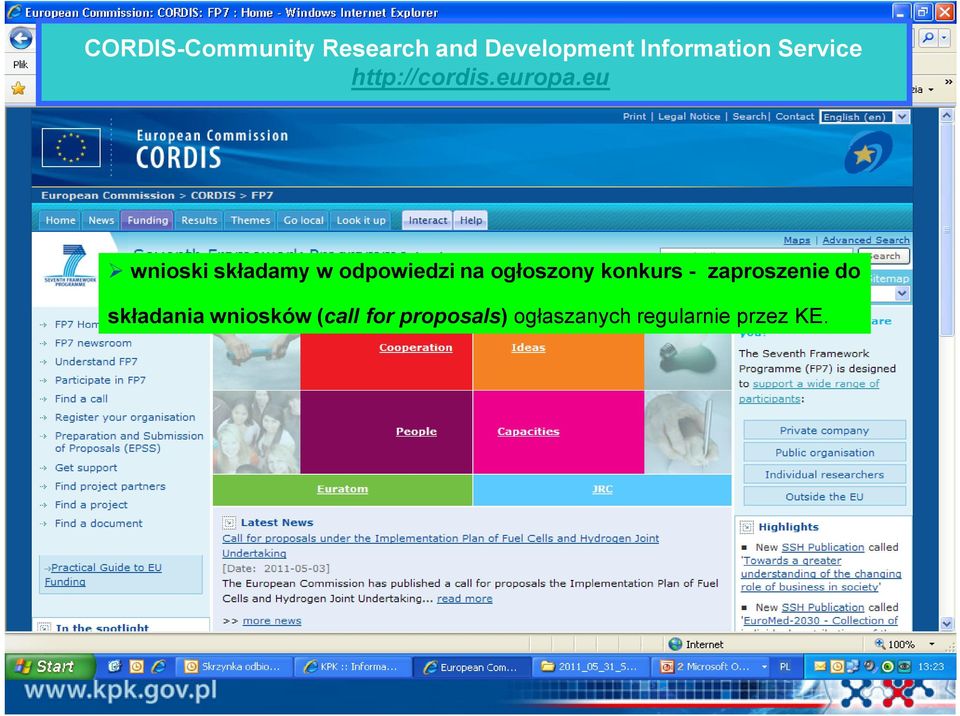Screen dimensions: 960x716
Task: Switch to the European Com... taskbar window
Action: pyautogui.click(x=471, y=666)
